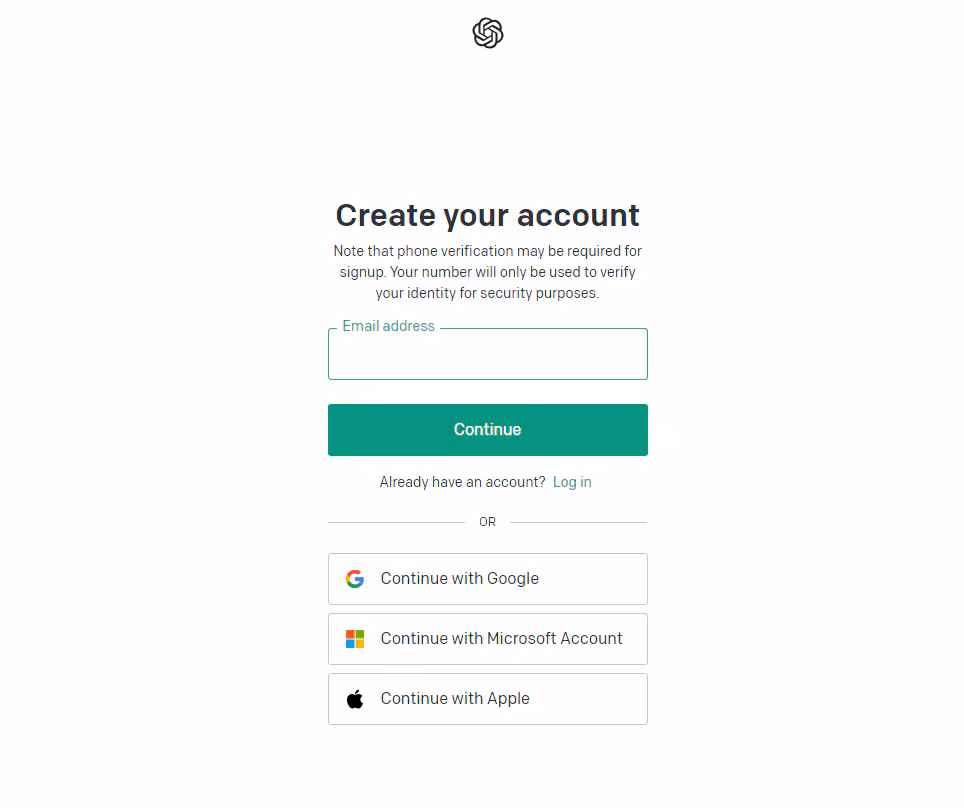Viewport: 964px width, 808px height.
Task: Open the Log in link
Action: 572,482
